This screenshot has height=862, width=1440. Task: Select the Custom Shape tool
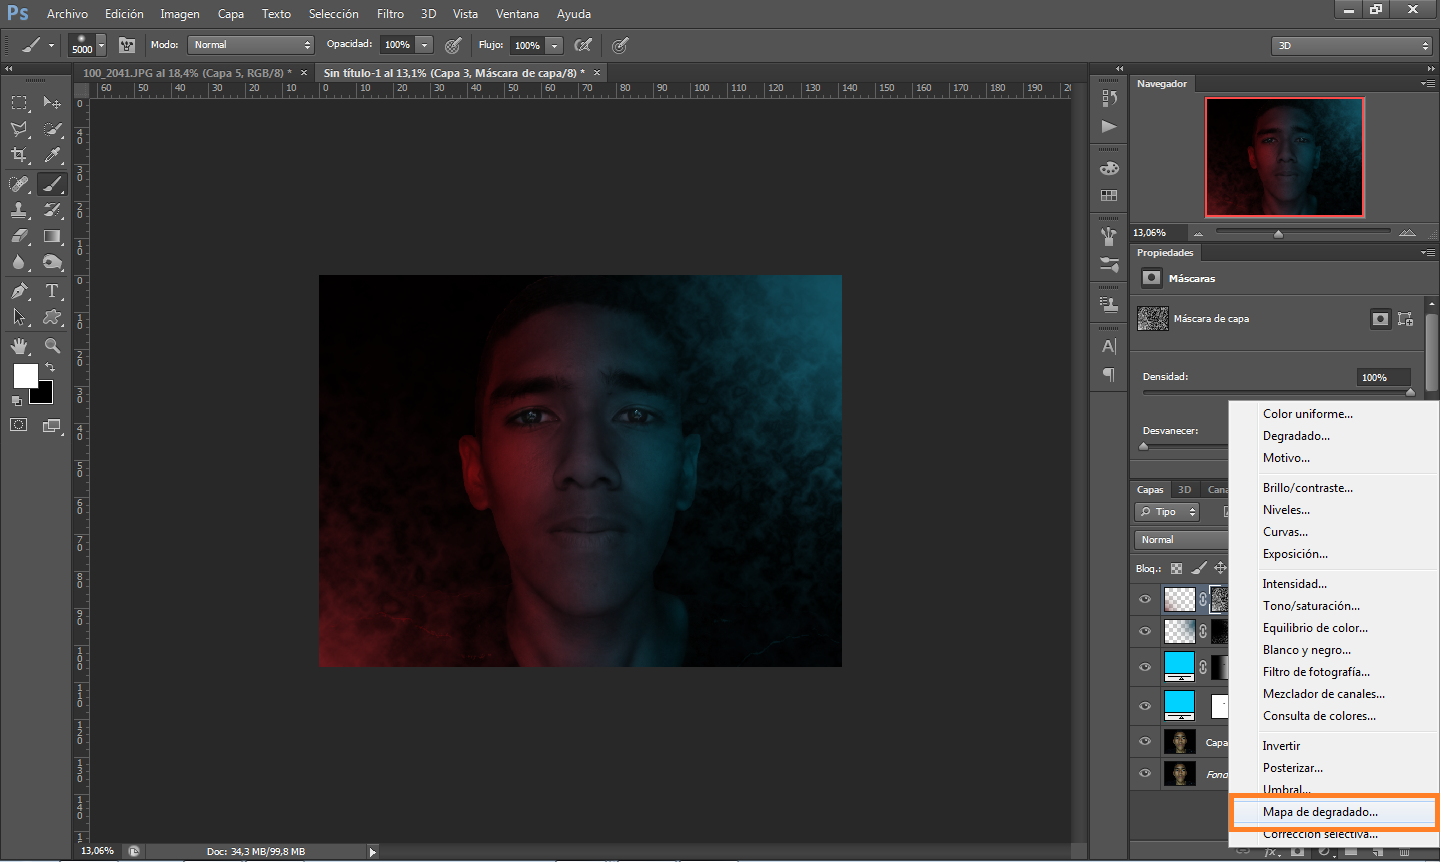coord(52,317)
